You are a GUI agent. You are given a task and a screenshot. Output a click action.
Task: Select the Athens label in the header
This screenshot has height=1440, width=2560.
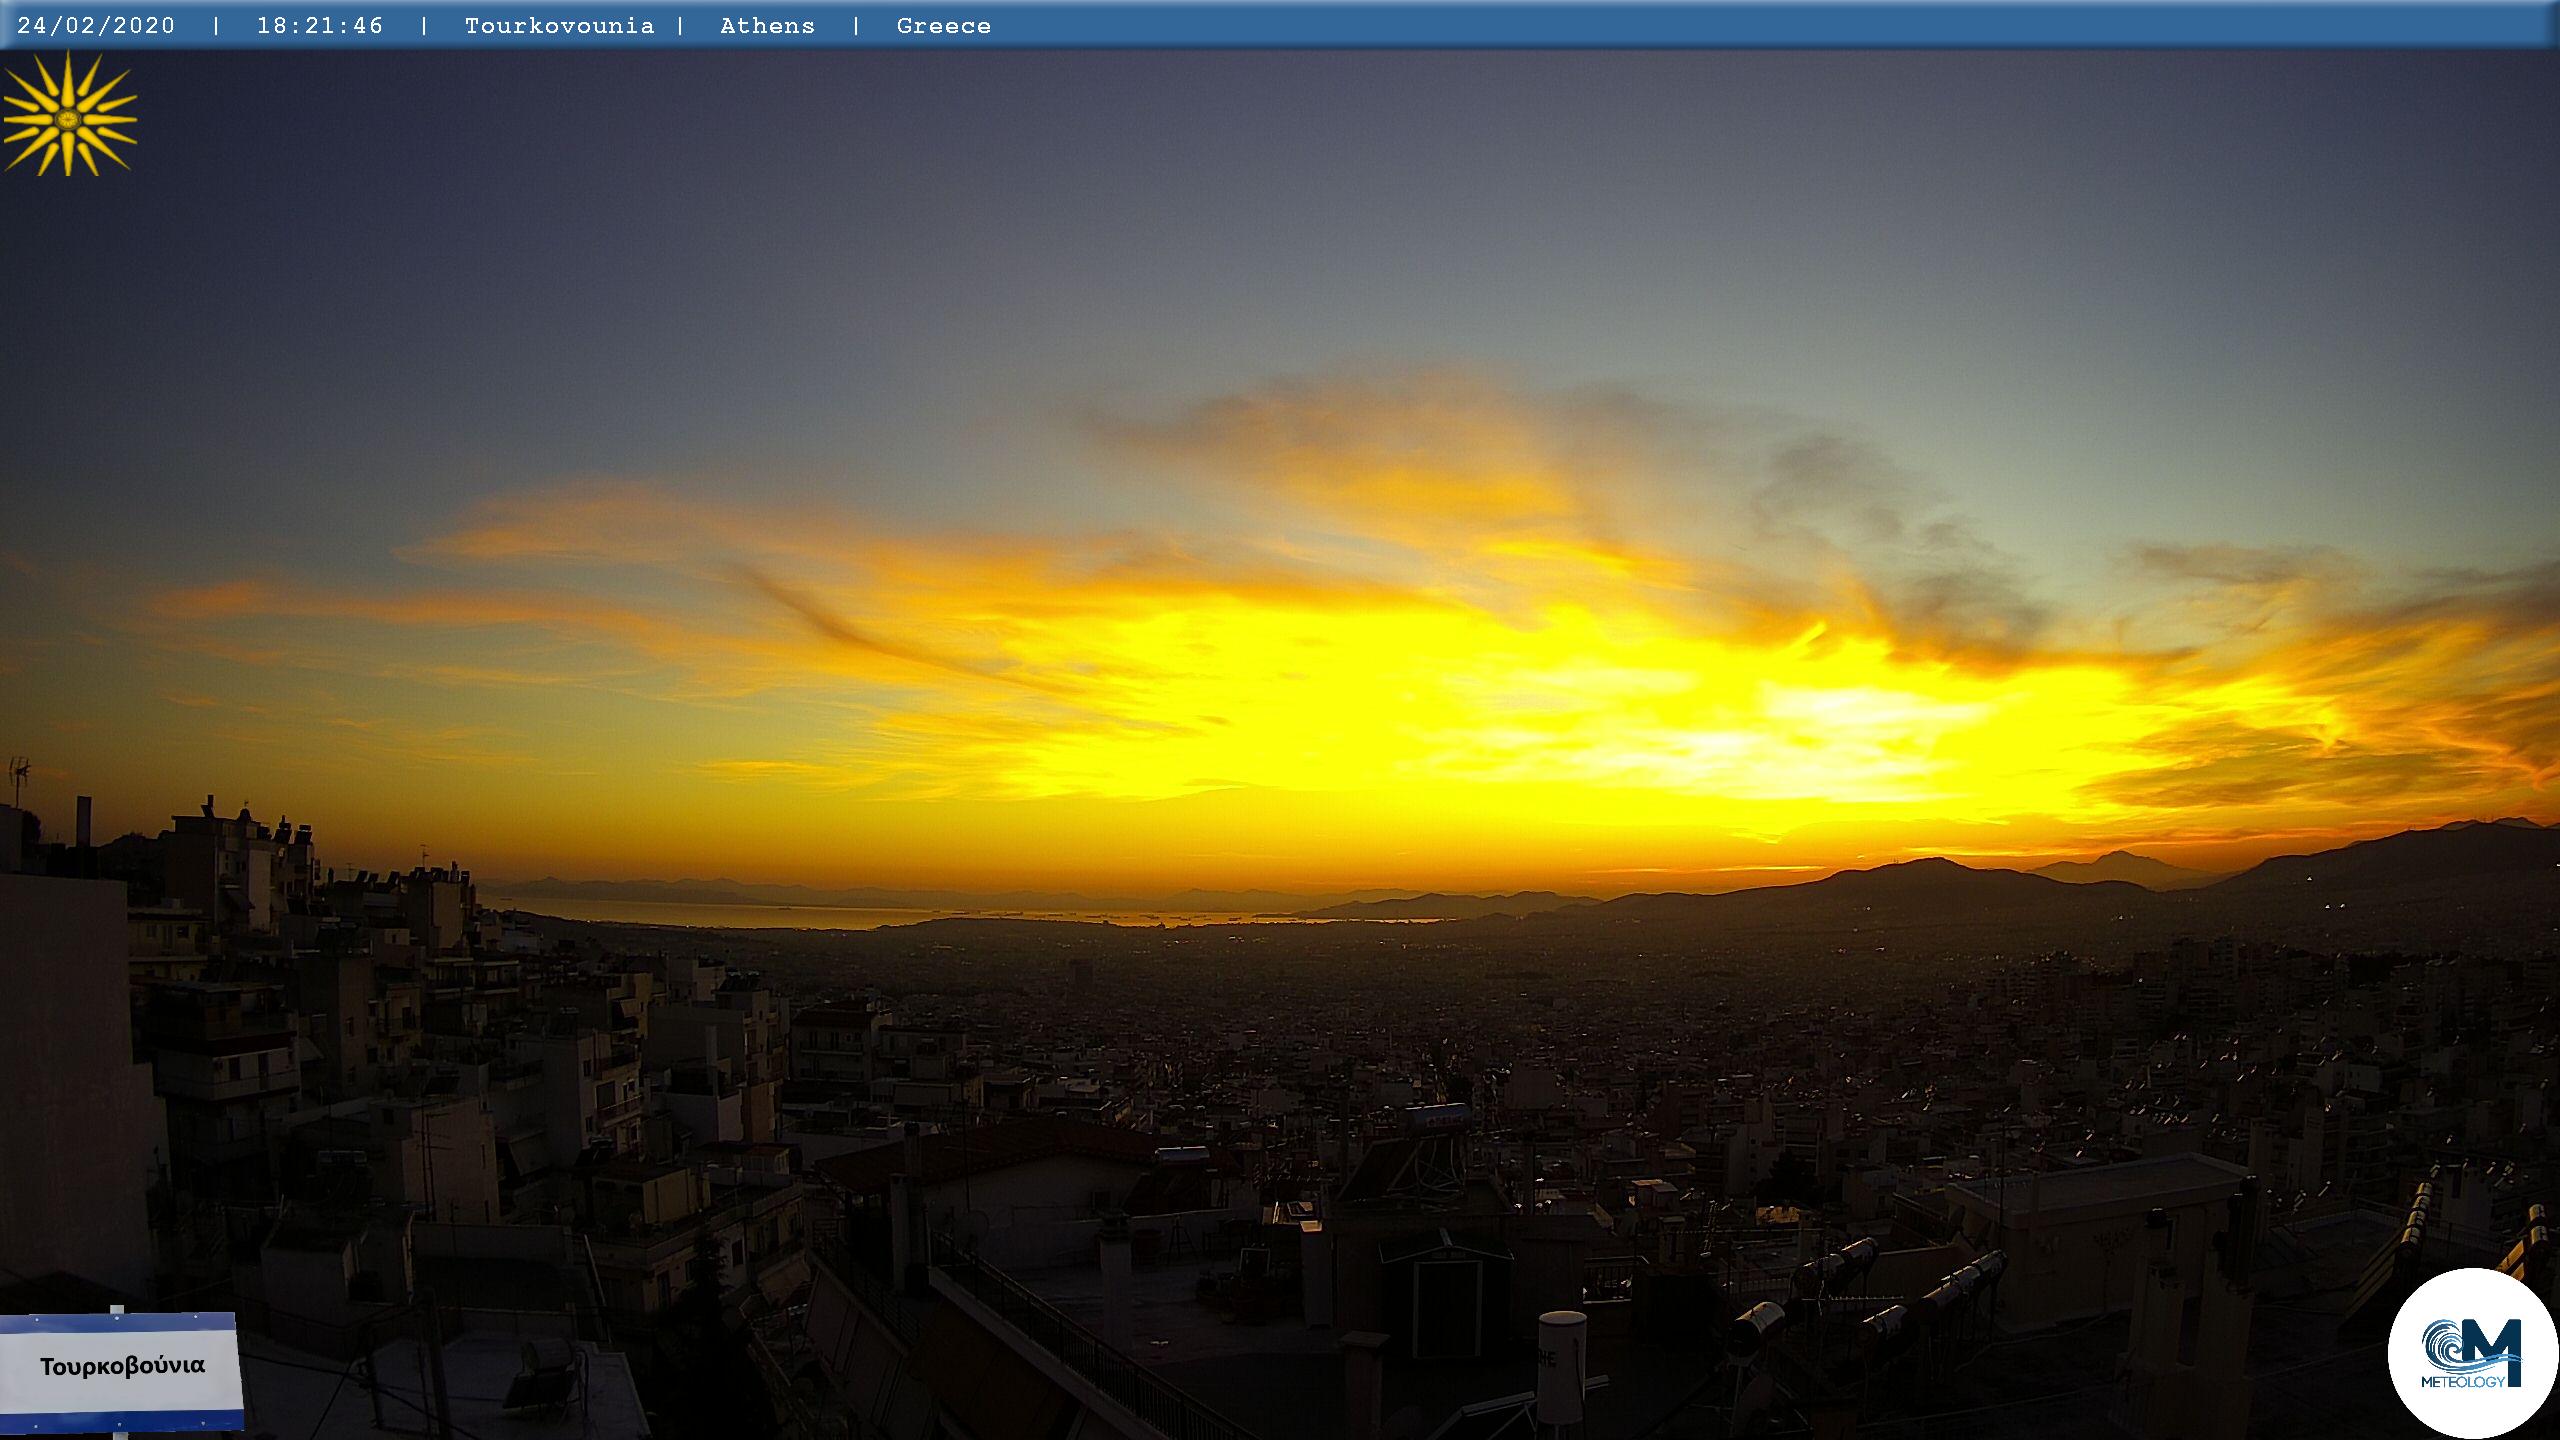(767, 26)
